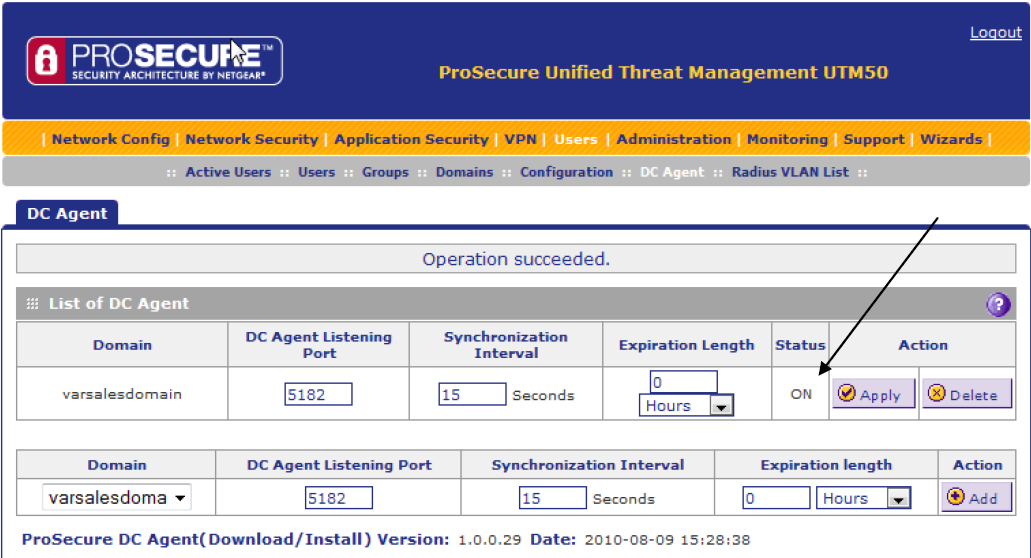Click listening port field in varsalesdomain row
This screenshot has width=1031, height=558.
(x=318, y=394)
